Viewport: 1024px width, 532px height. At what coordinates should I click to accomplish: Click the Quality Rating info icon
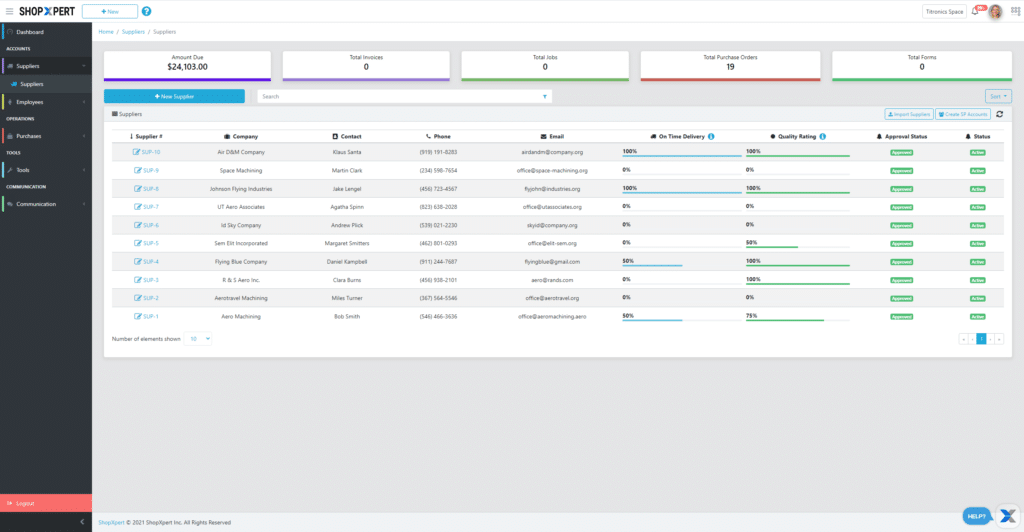822,135
